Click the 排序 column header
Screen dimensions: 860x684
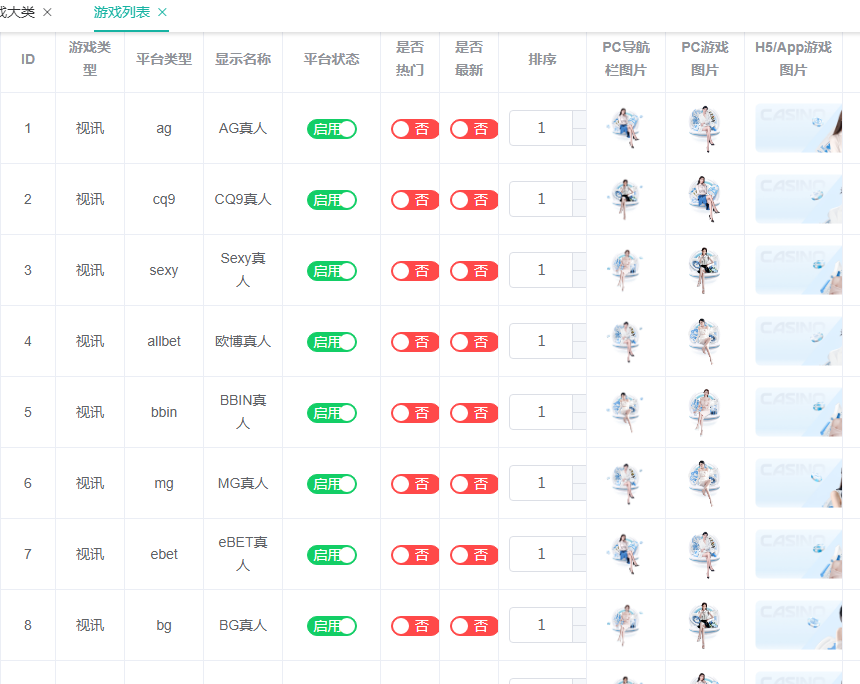pyautogui.click(x=542, y=59)
